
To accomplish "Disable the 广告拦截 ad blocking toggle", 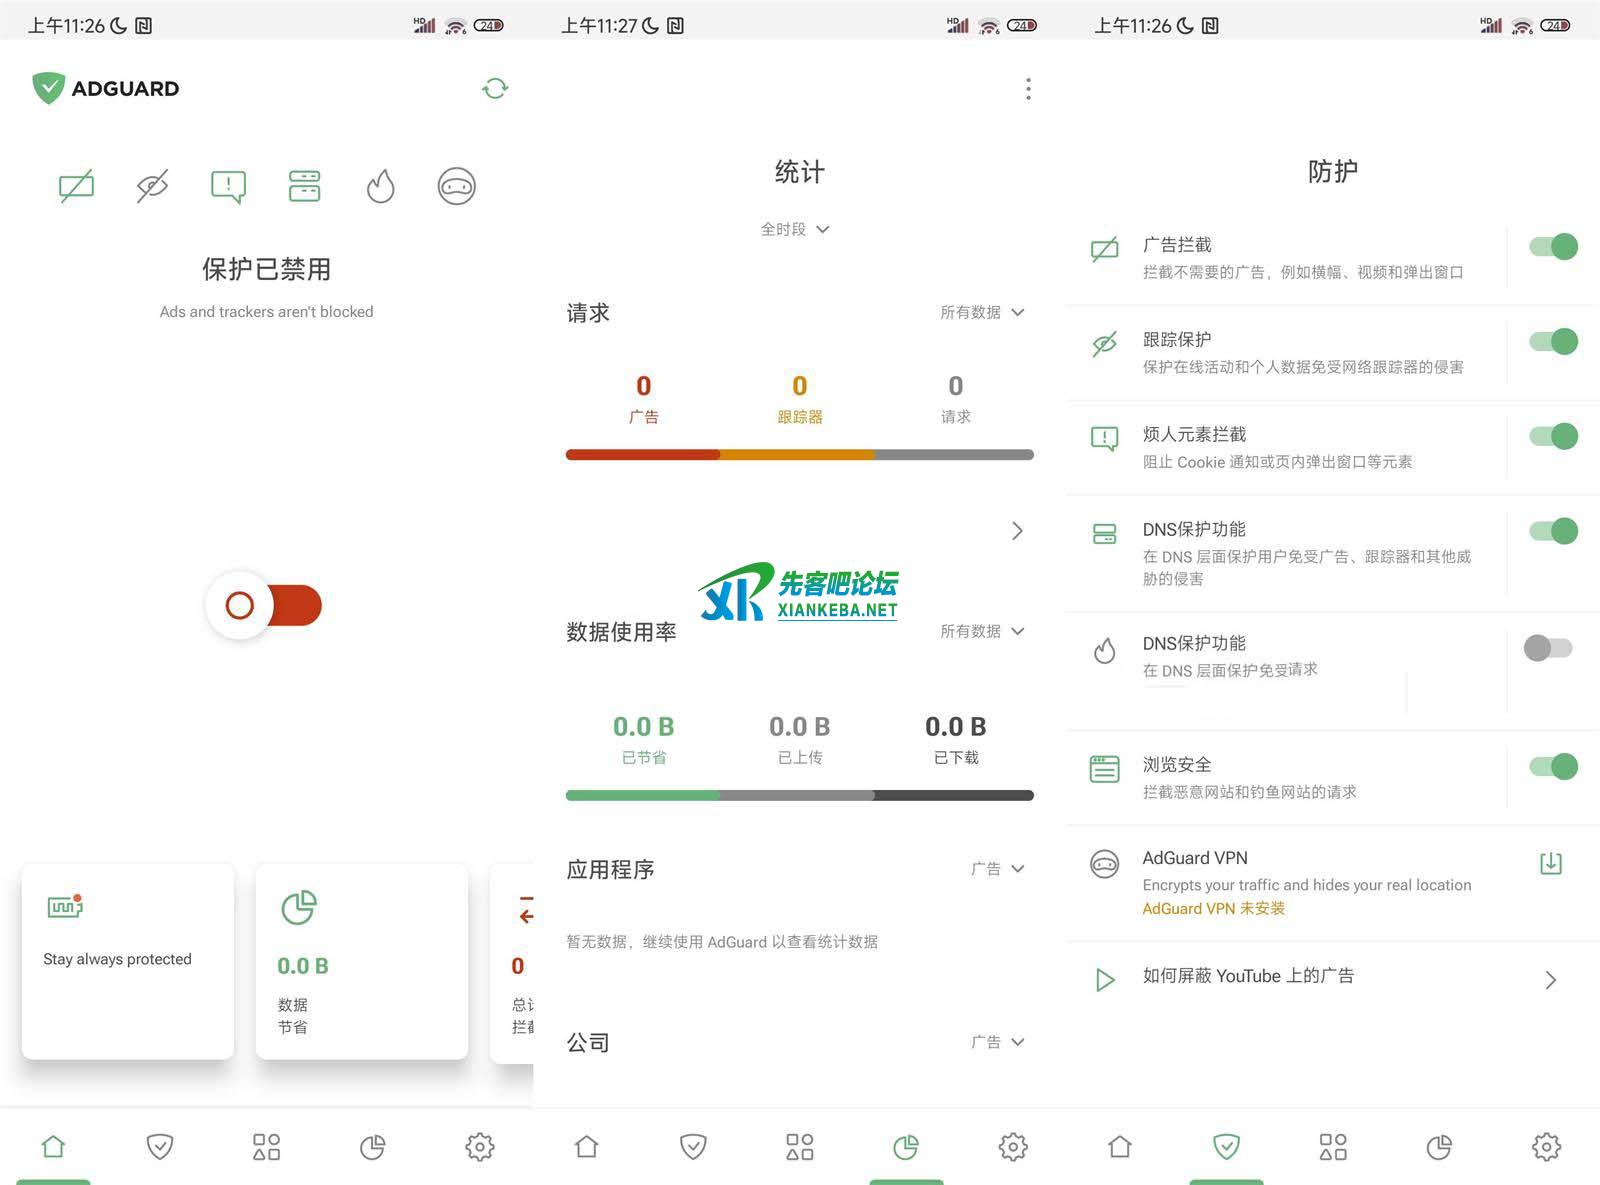I will tap(1552, 247).
